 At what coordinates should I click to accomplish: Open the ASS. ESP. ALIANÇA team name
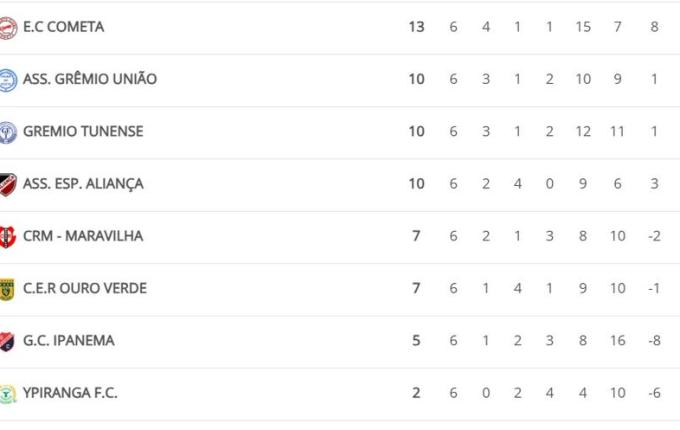83,184
